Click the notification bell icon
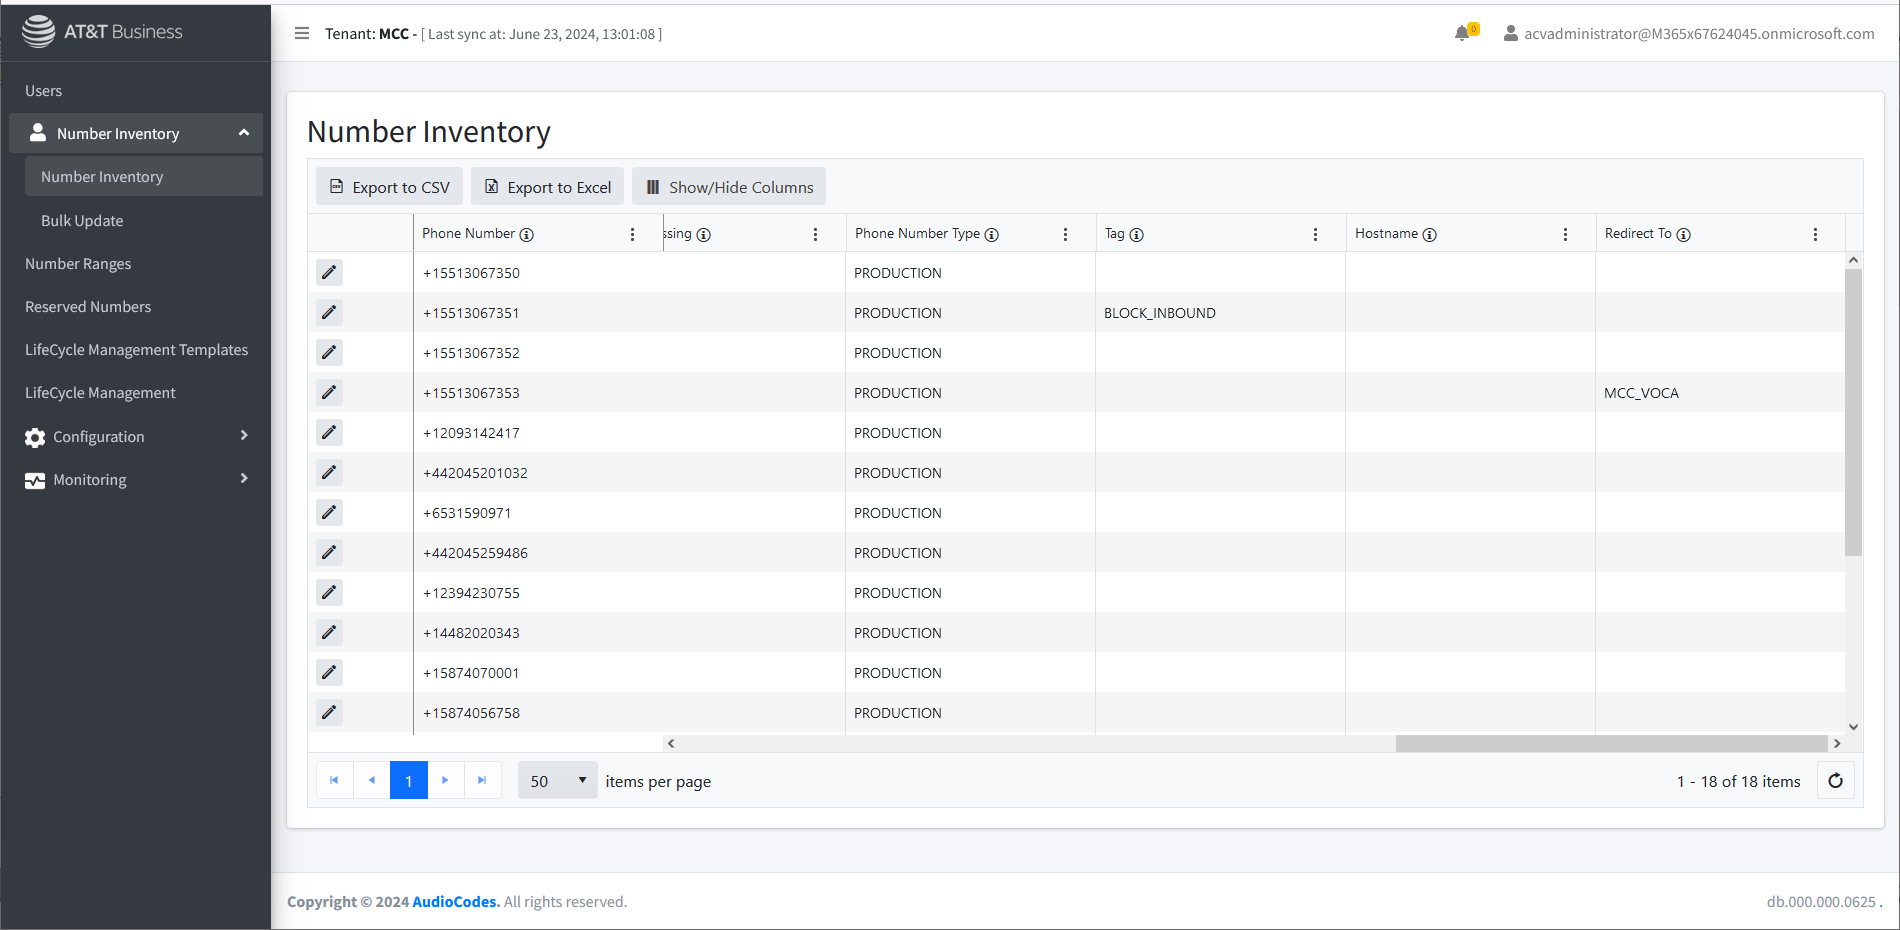Viewport: 1900px width, 930px height. 1463,33
